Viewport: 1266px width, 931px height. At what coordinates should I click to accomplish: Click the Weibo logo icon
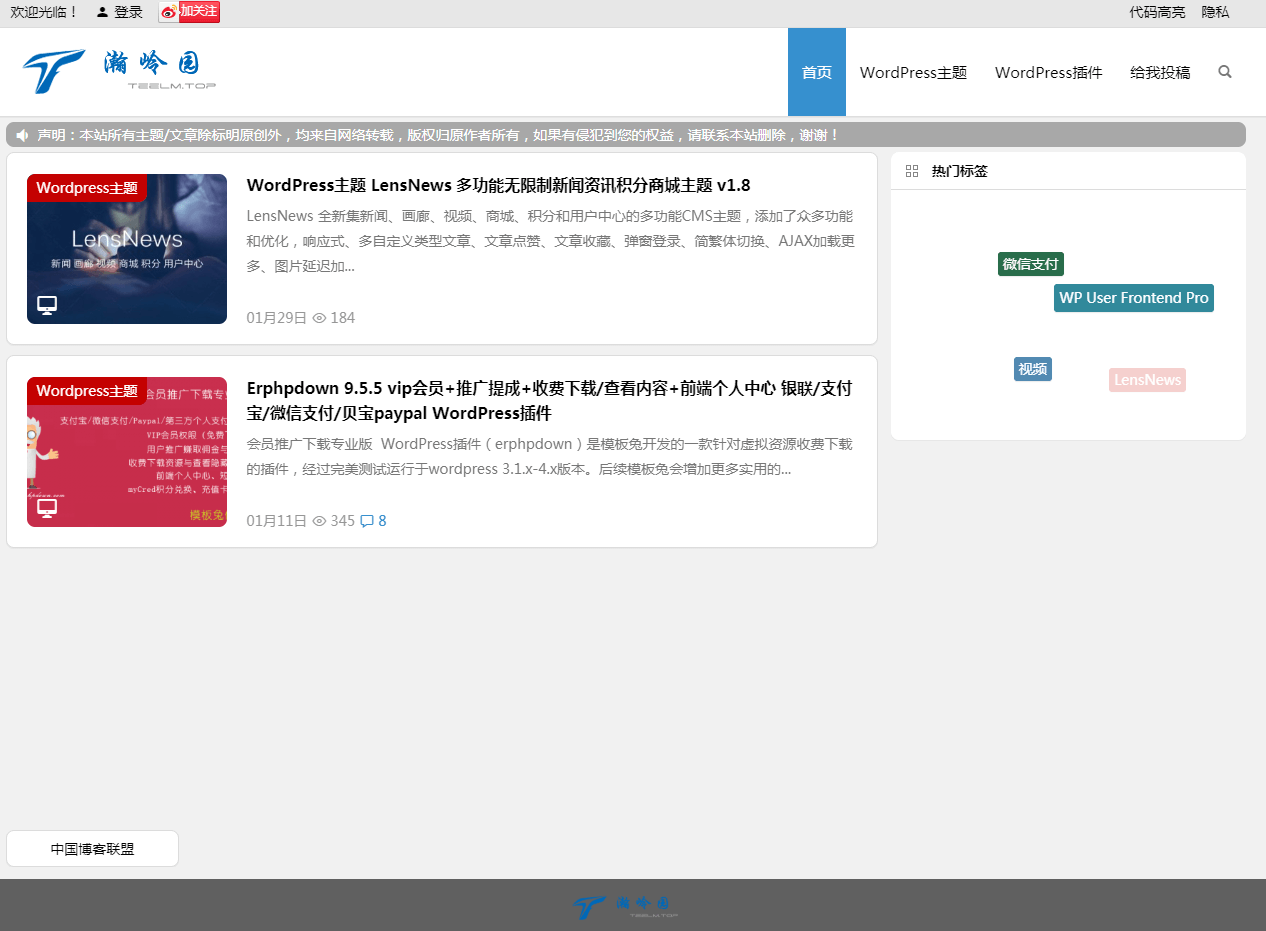click(169, 12)
